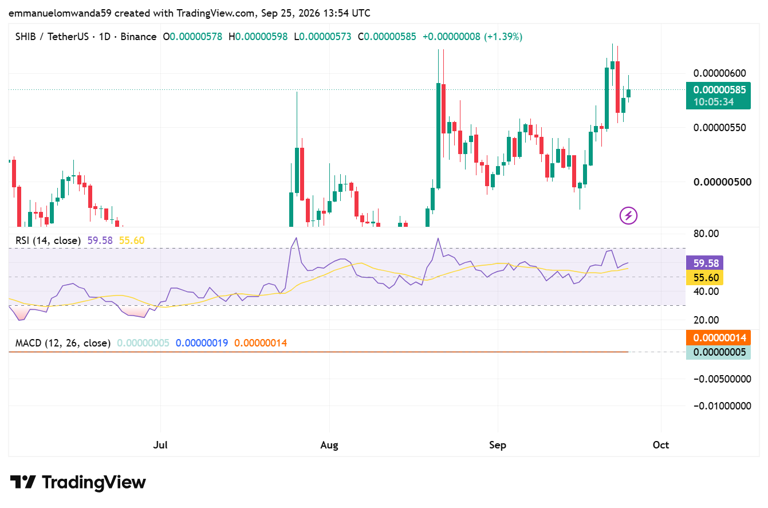The image size is (768, 508).
Task: Click the orange 0.00000014 value in MACD legend
Action: point(261,343)
